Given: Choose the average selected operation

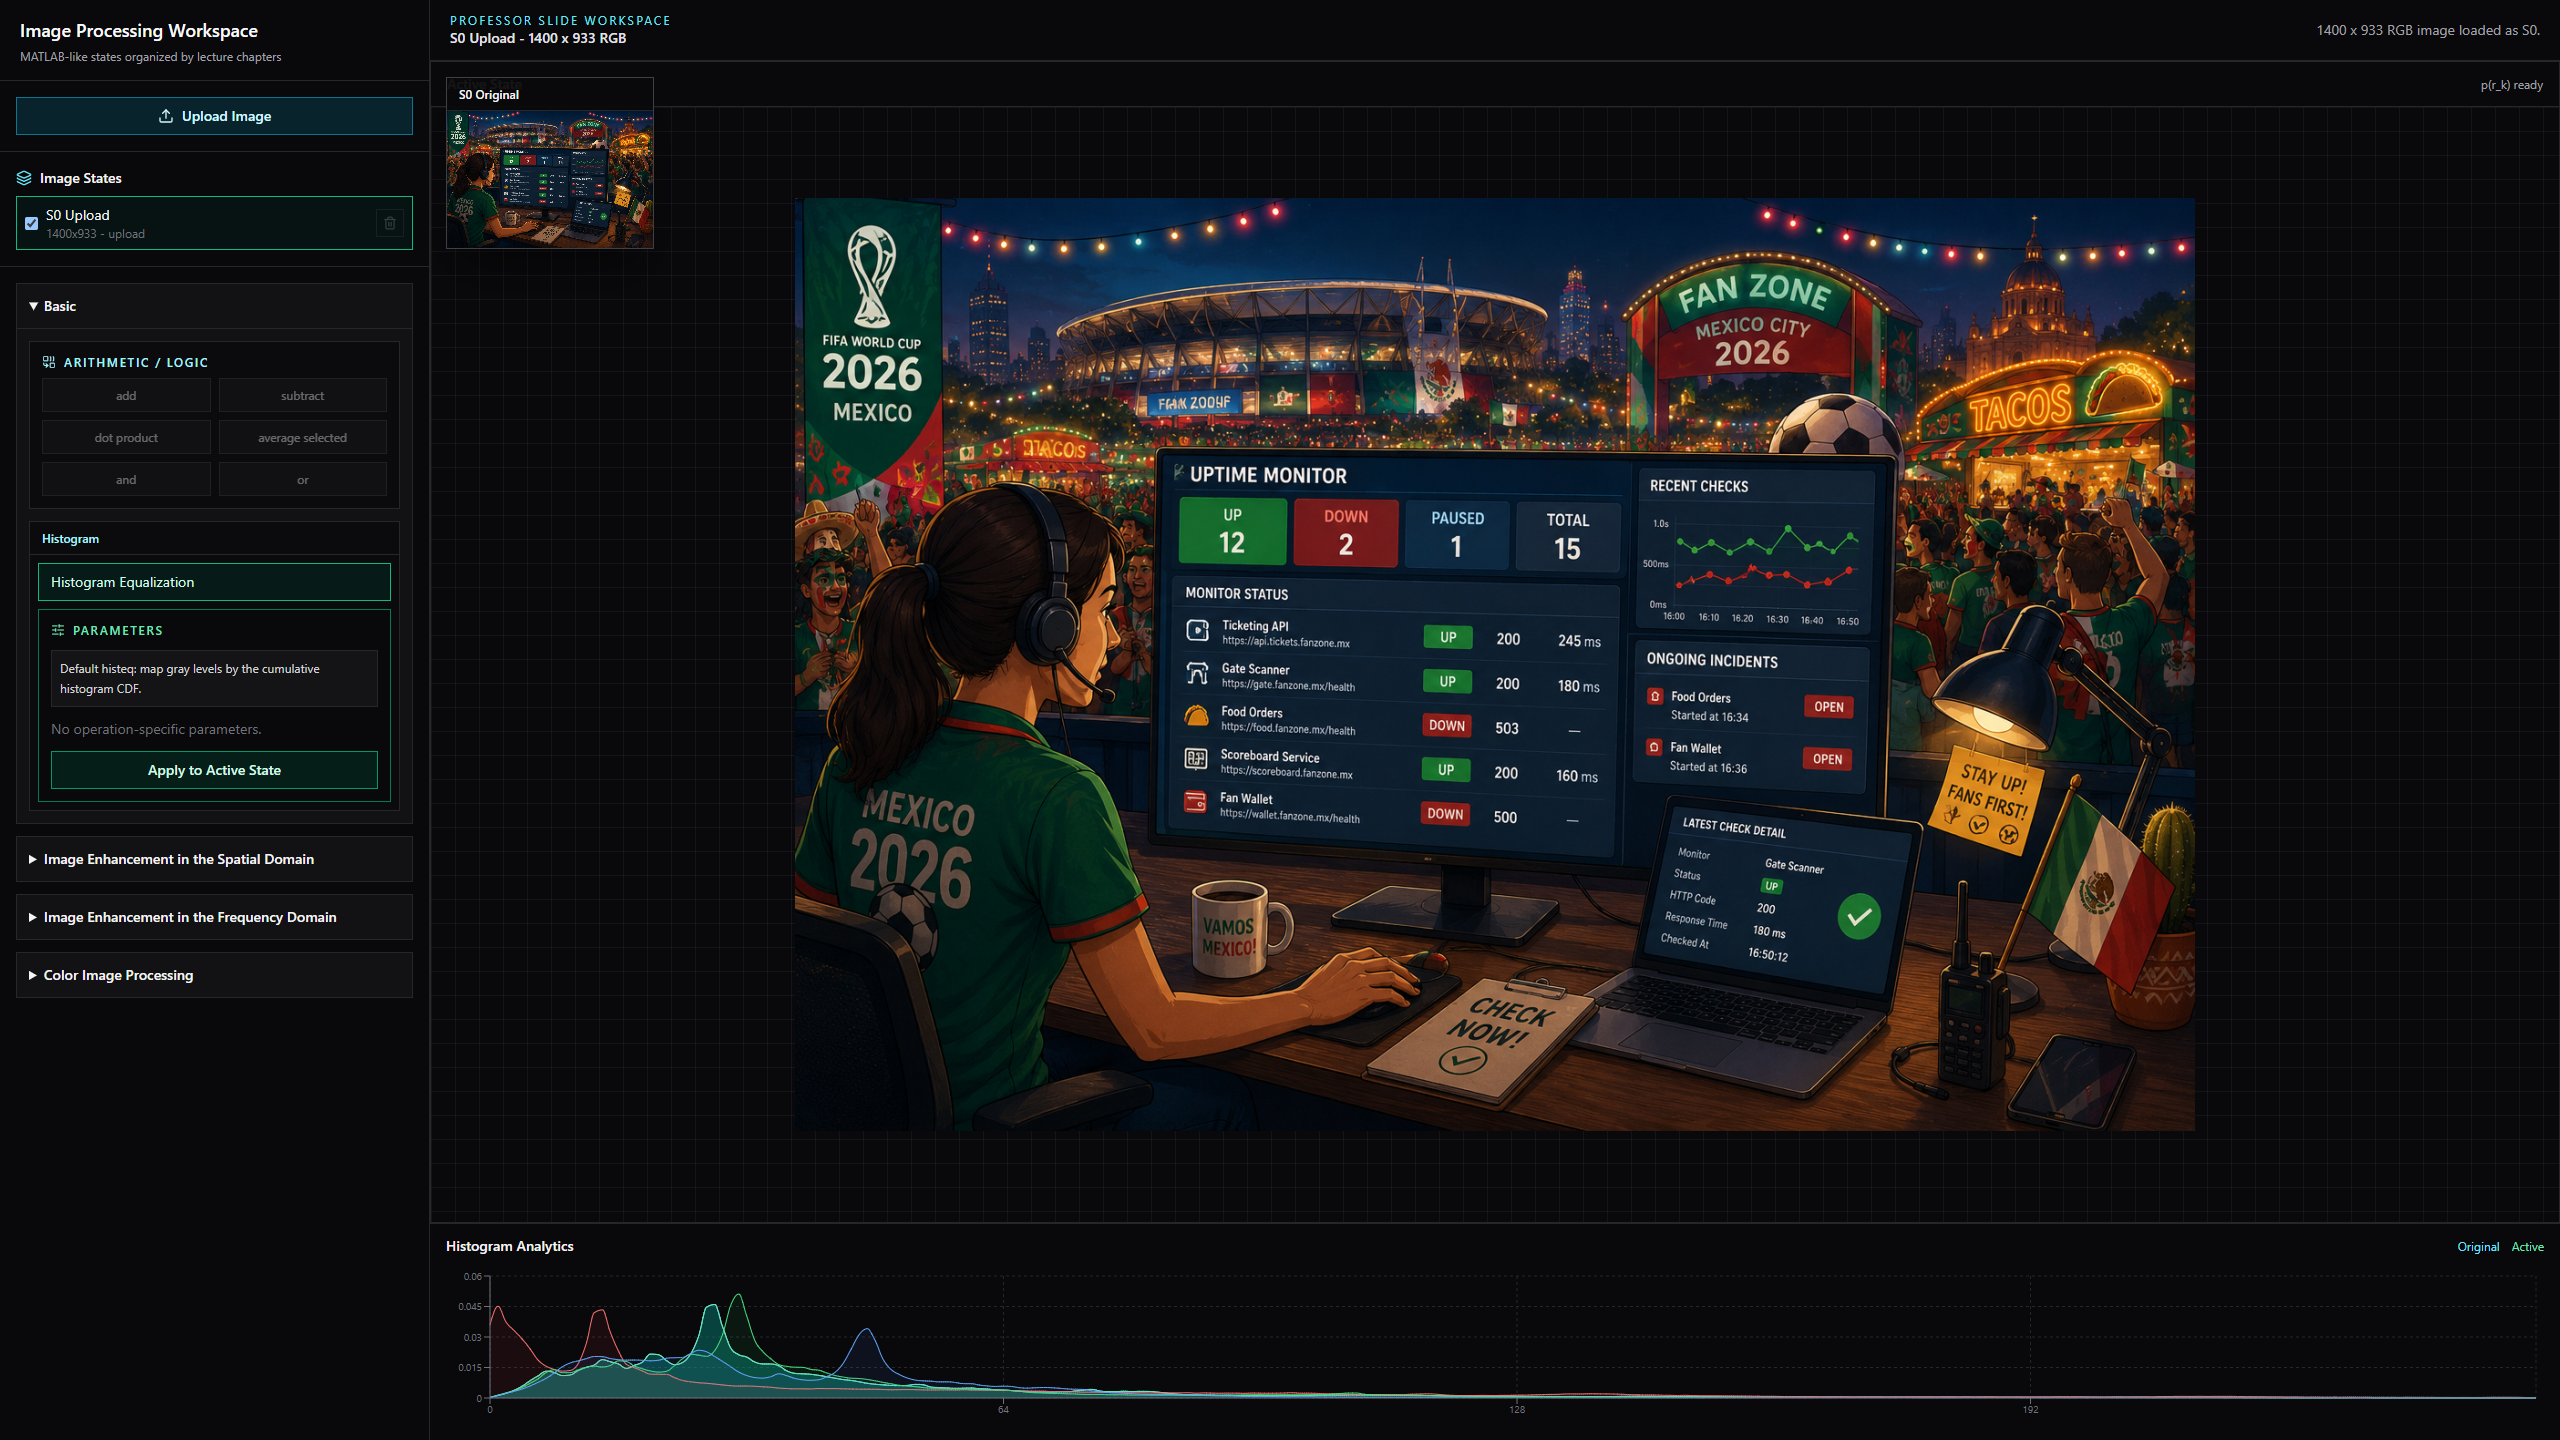Looking at the screenshot, I should click(302, 438).
